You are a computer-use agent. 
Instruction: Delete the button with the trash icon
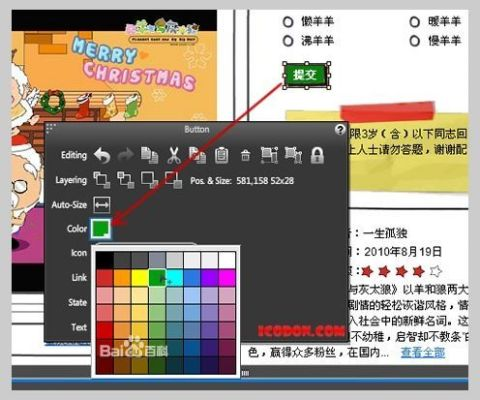[x=245, y=156]
